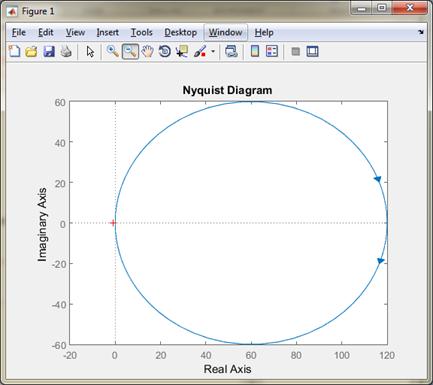The height and width of the screenshot is (385, 433).
Task: Click the Link Plot icon
Action: pos(231,52)
